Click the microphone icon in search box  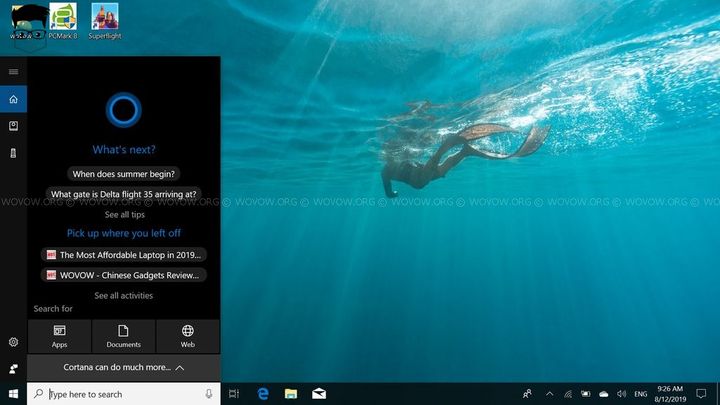(x=209, y=394)
